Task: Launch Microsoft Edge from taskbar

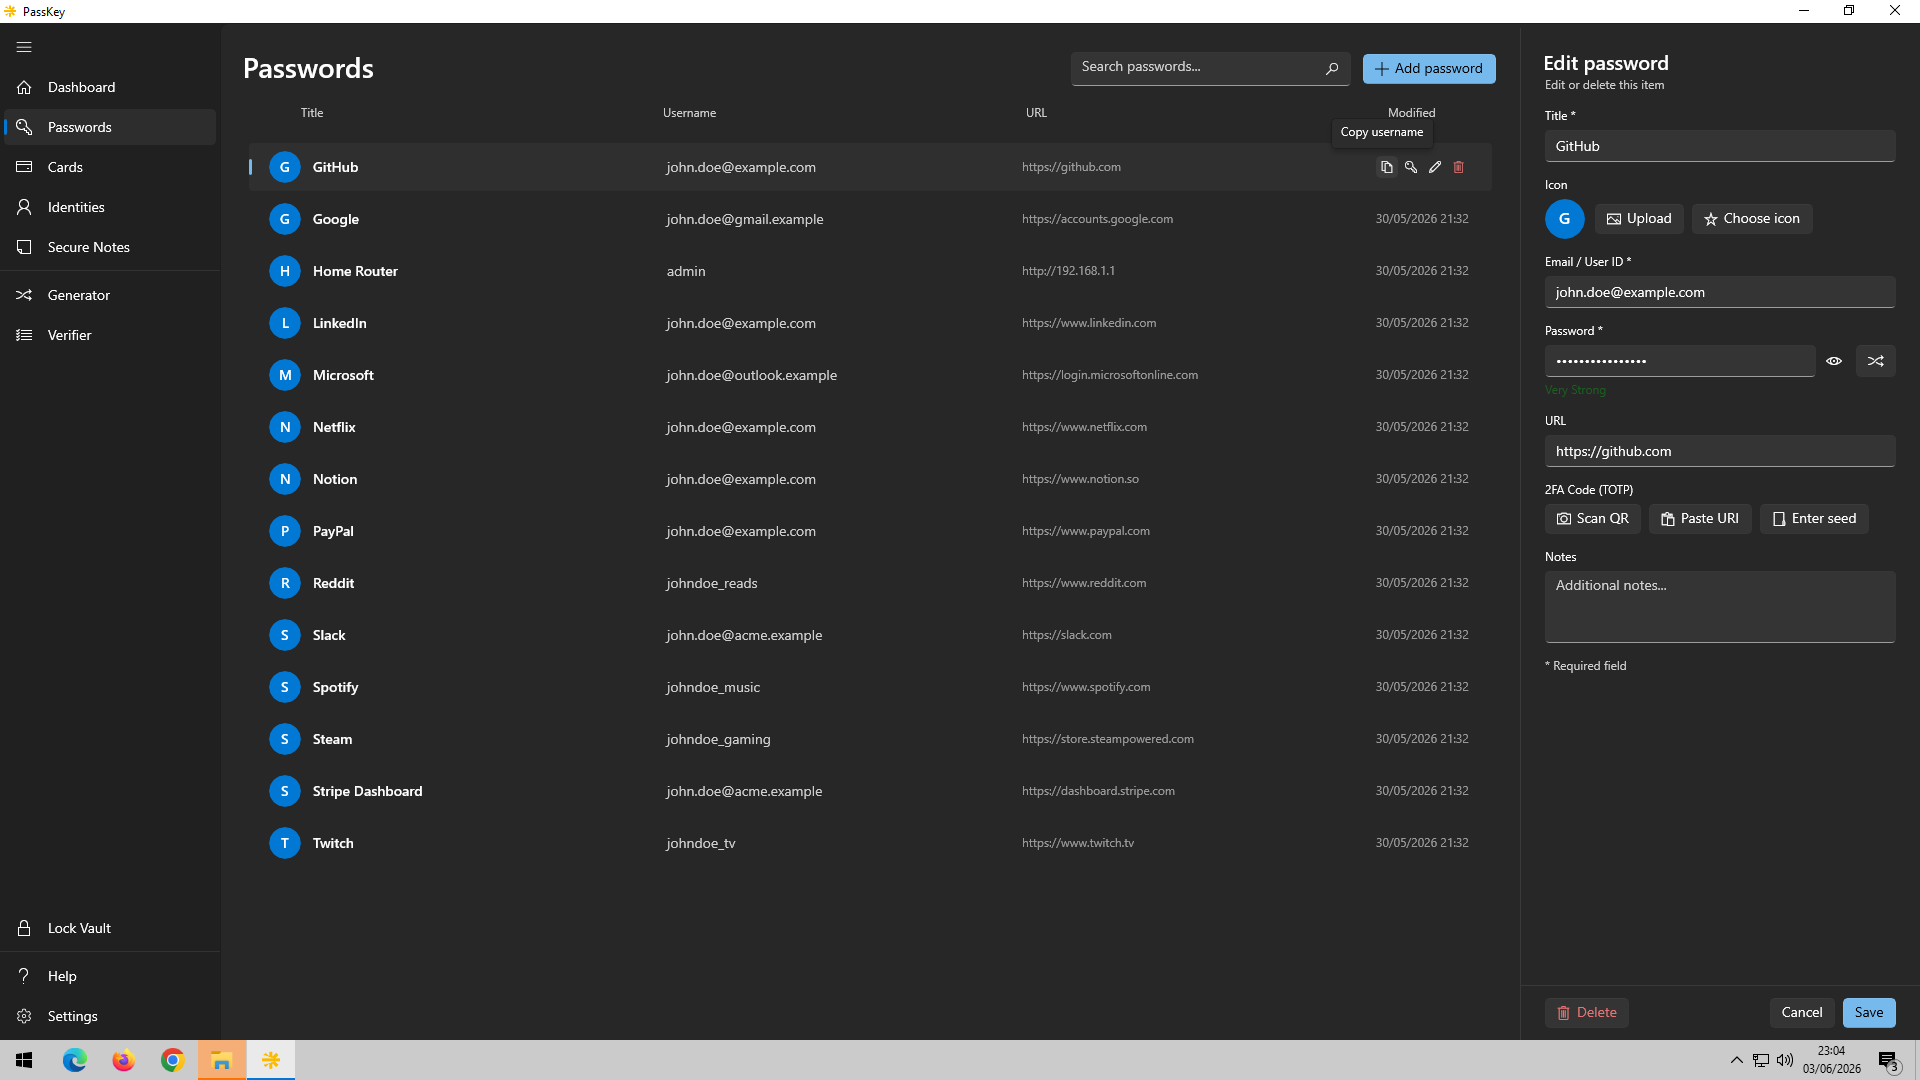Action: (x=74, y=1060)
